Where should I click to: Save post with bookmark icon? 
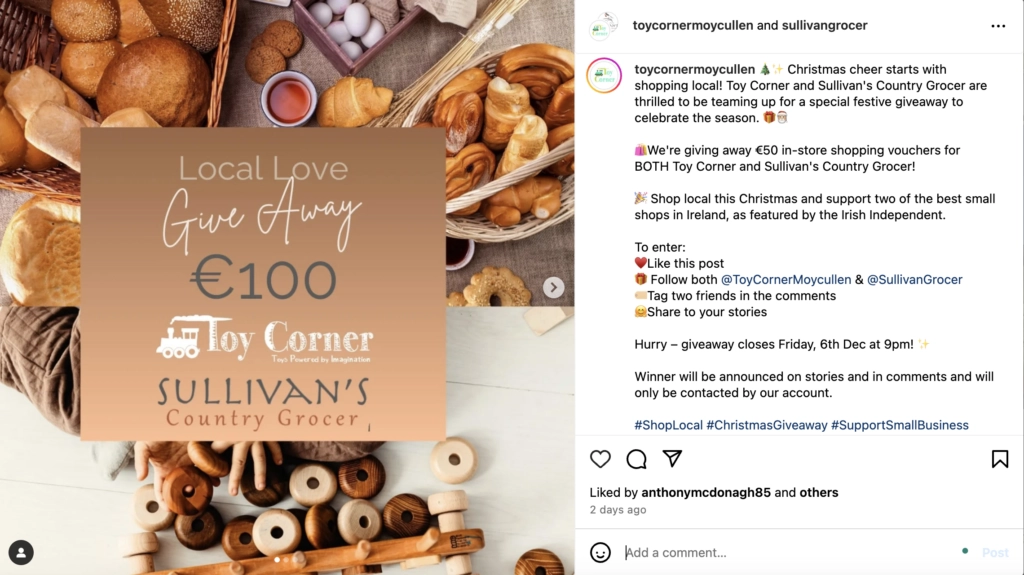click(x=999, y=459)
